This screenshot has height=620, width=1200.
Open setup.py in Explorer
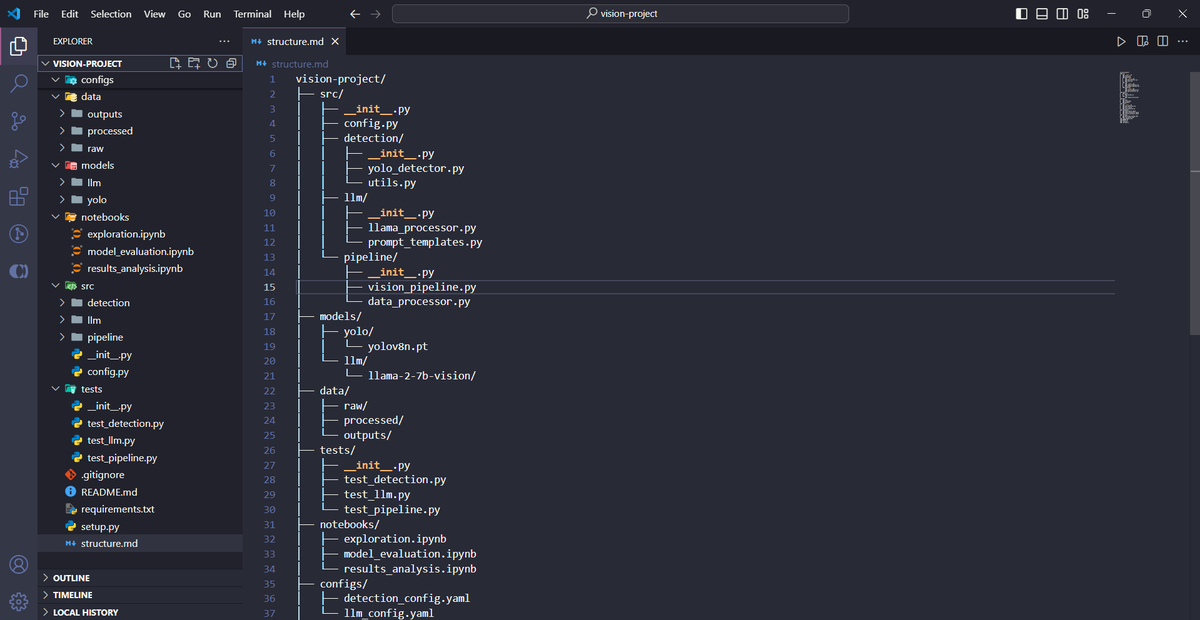(140, 526)
